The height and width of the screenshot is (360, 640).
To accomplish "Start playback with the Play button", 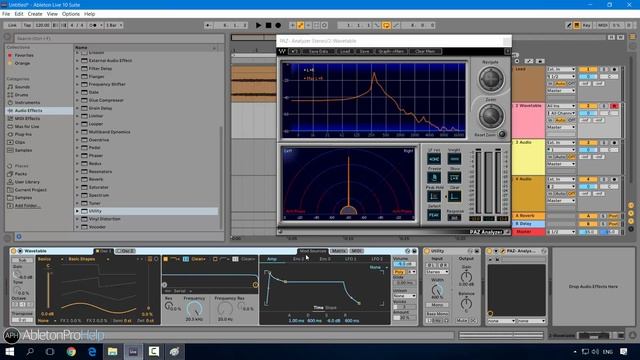I will [258, 25].
